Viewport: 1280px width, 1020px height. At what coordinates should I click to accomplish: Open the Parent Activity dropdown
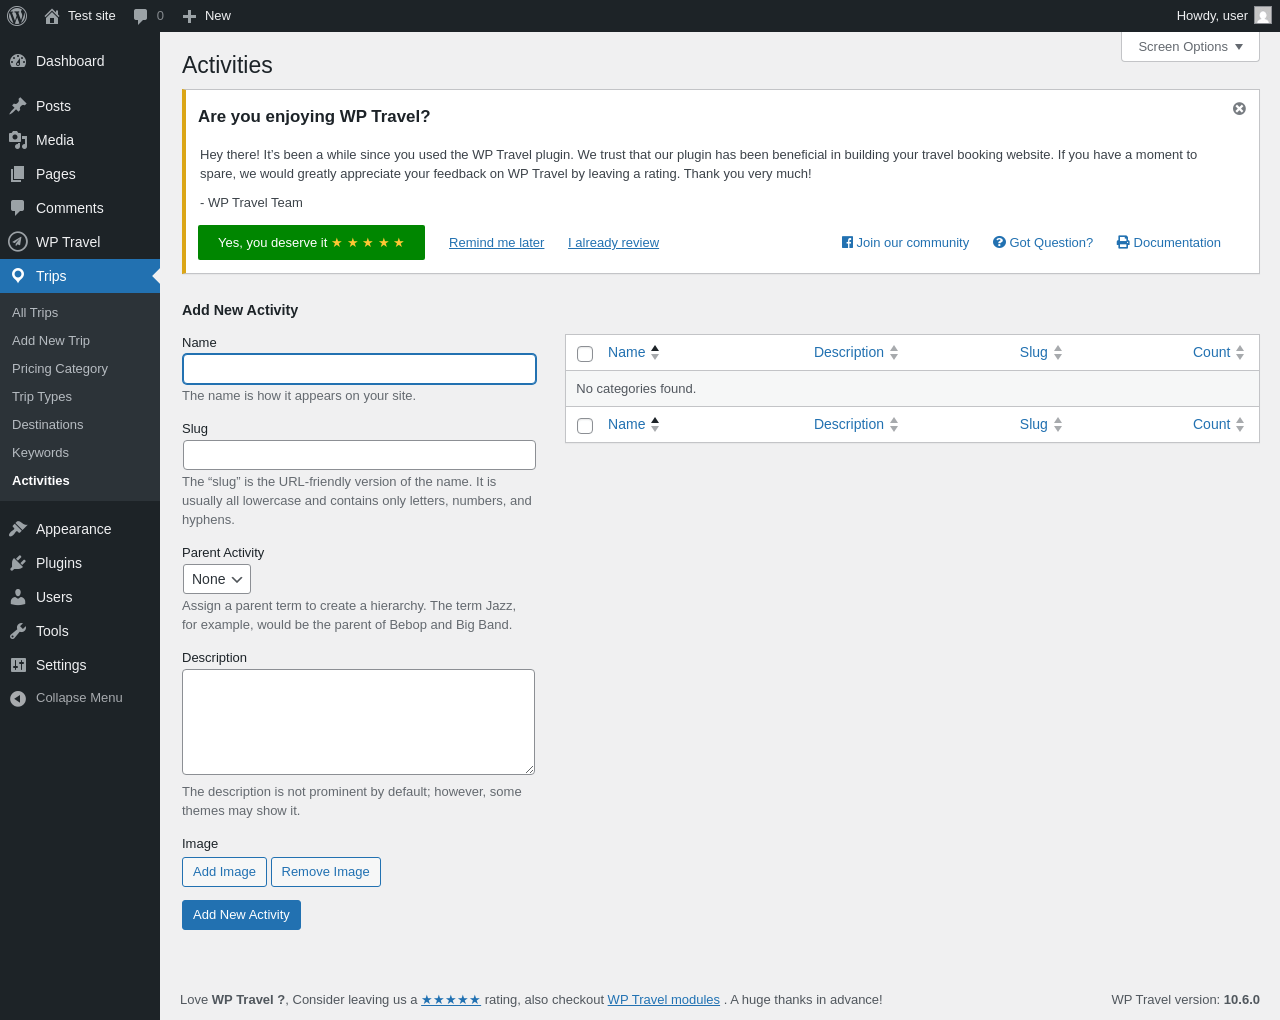click(217, 579)
